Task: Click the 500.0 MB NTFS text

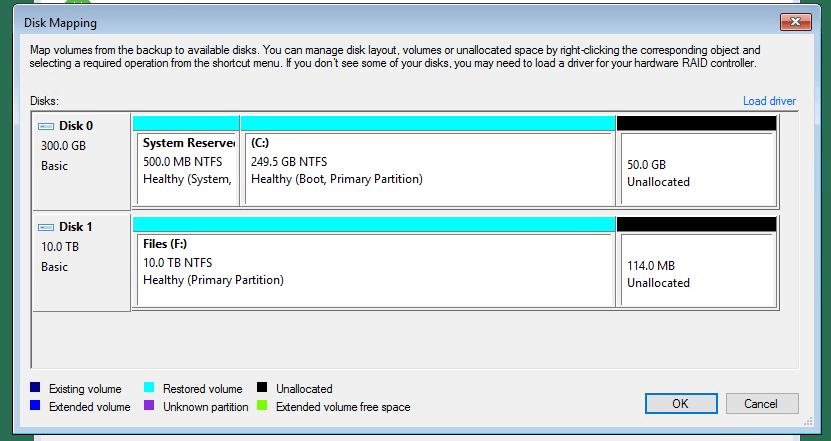Action: 182,162
